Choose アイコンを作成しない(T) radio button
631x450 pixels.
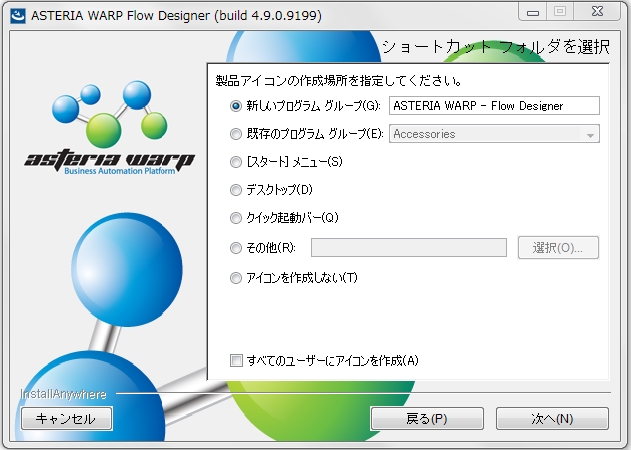(x=236, y=278)
